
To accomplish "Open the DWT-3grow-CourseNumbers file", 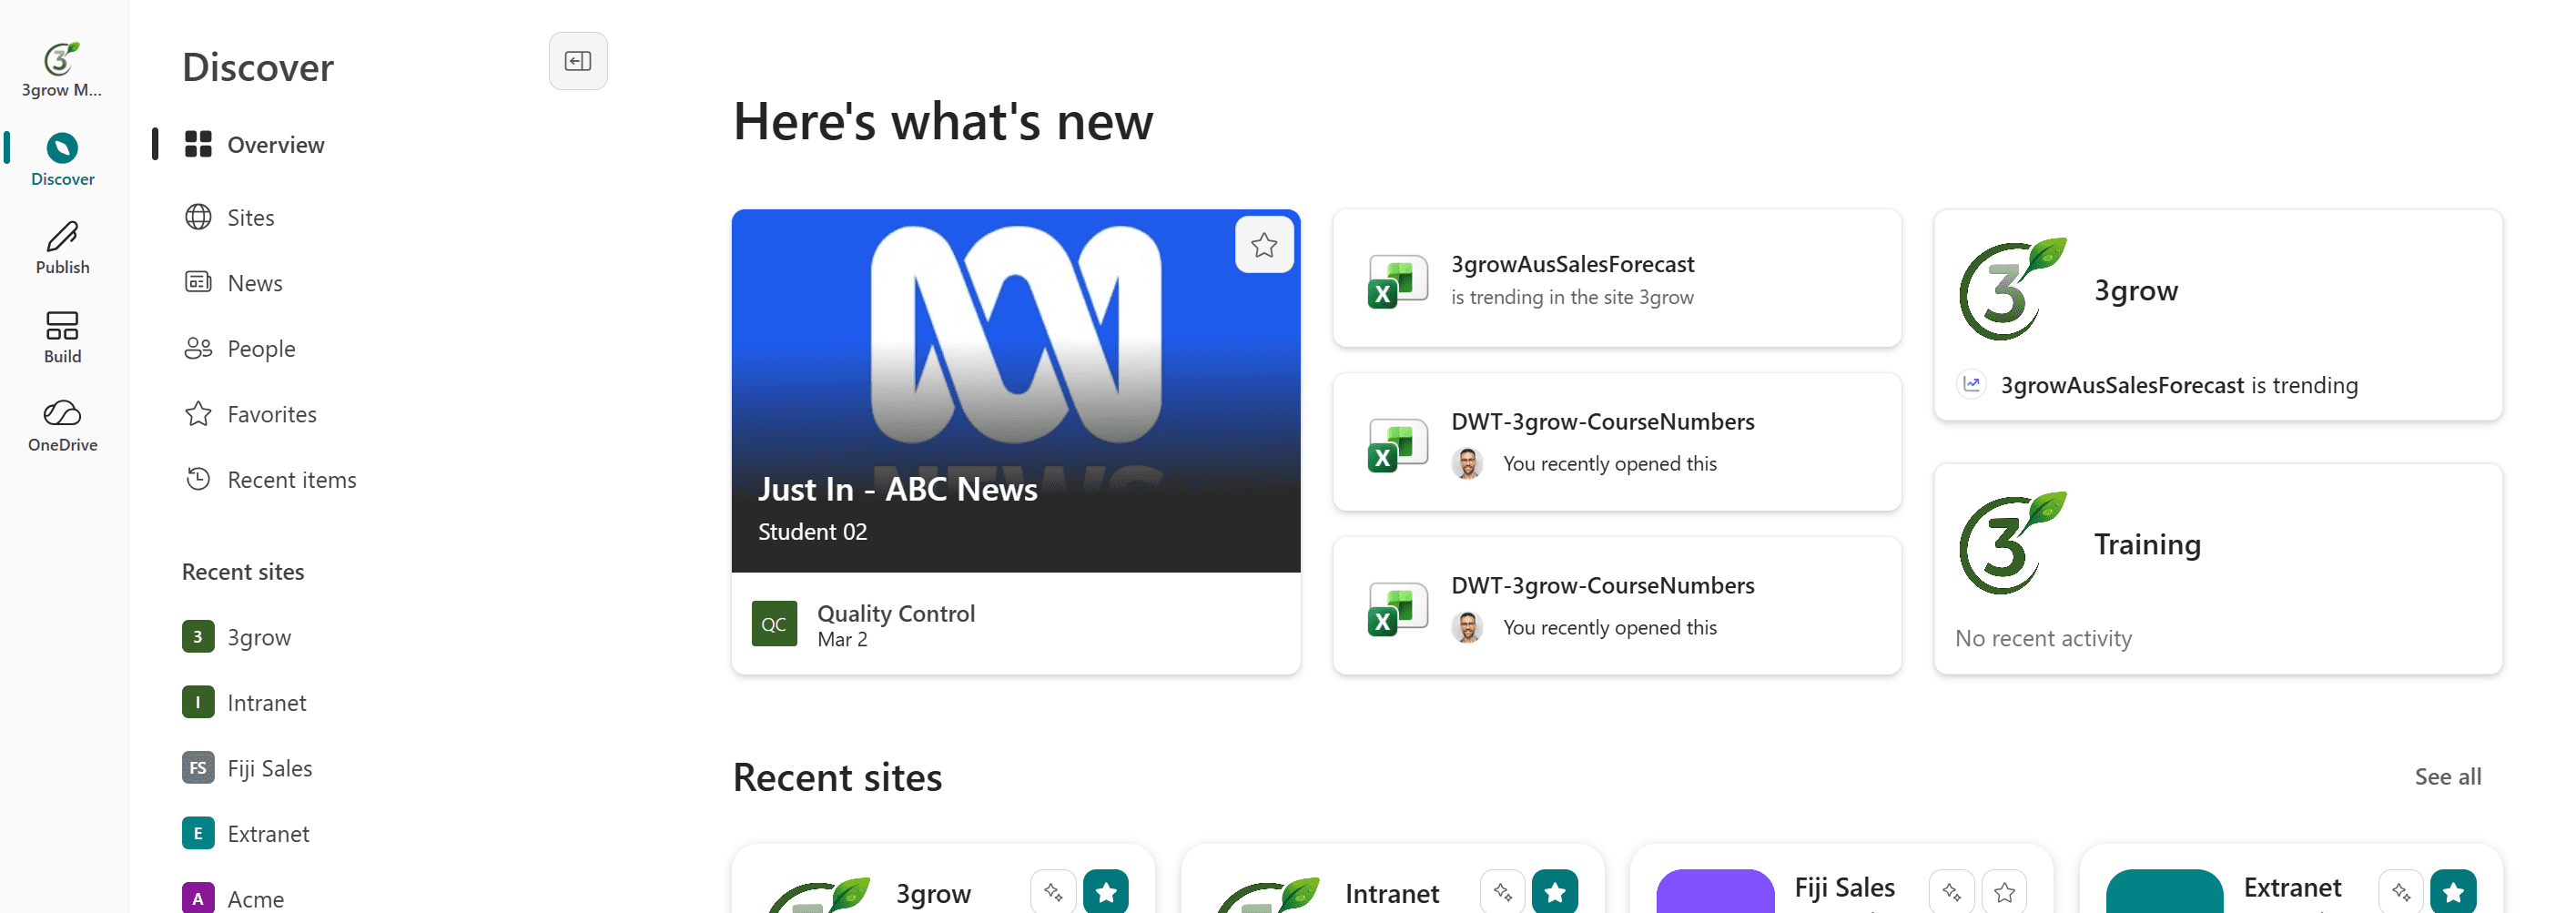I will click(1602, 421).
